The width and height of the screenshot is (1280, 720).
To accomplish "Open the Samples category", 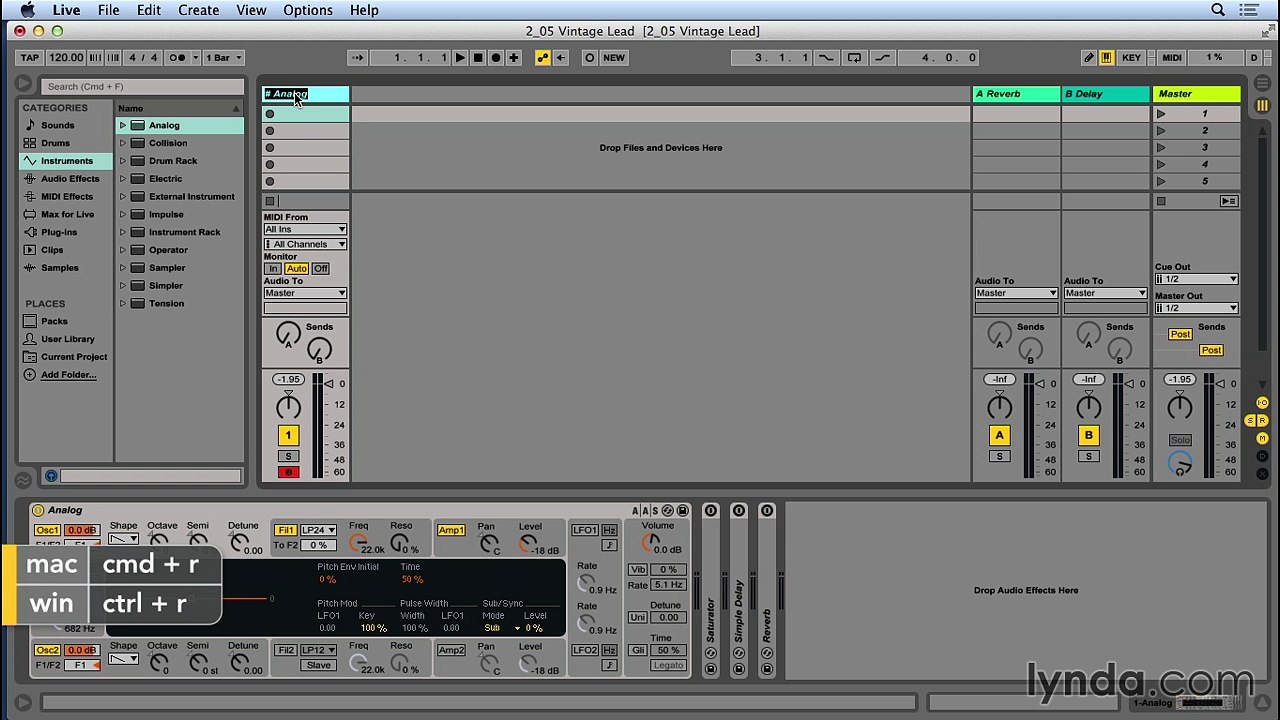I will (59, 268).
